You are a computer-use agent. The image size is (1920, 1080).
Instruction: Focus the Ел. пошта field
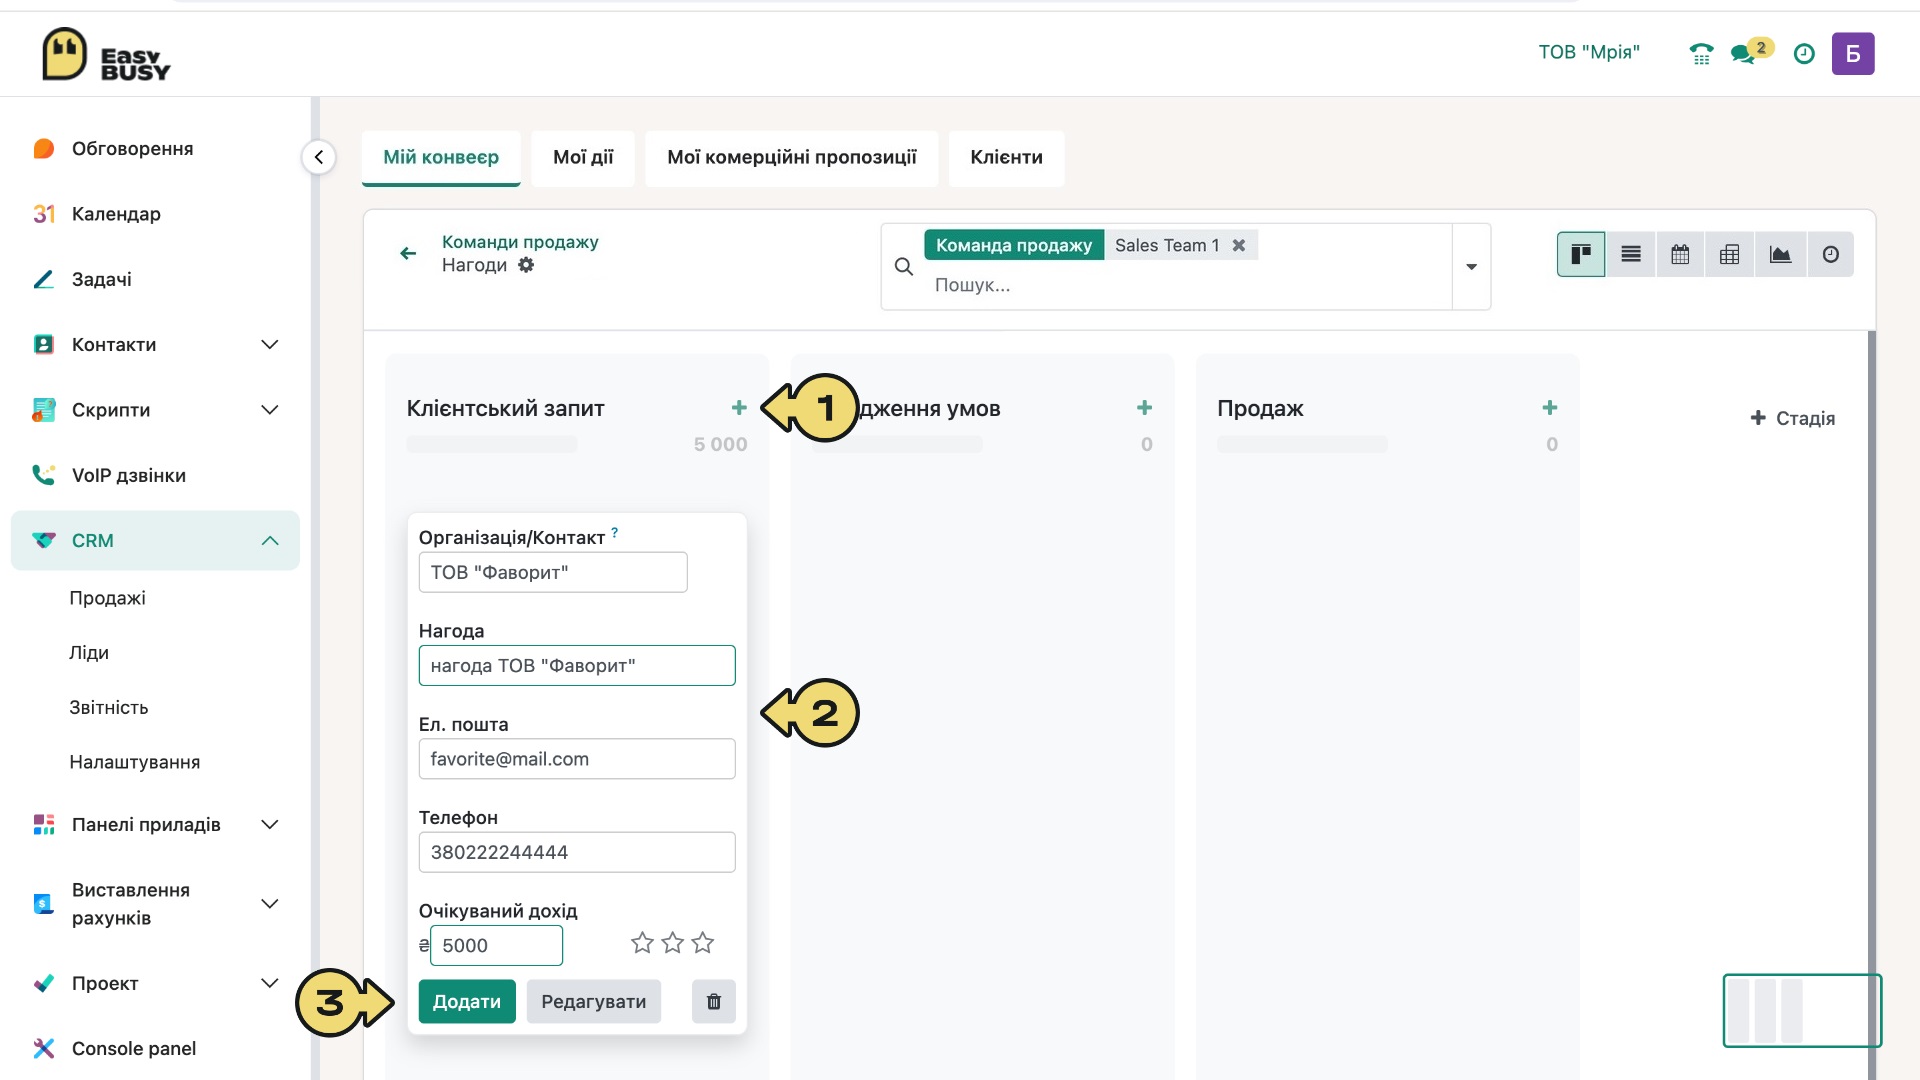pyautogui.click(x=577, y=759)
